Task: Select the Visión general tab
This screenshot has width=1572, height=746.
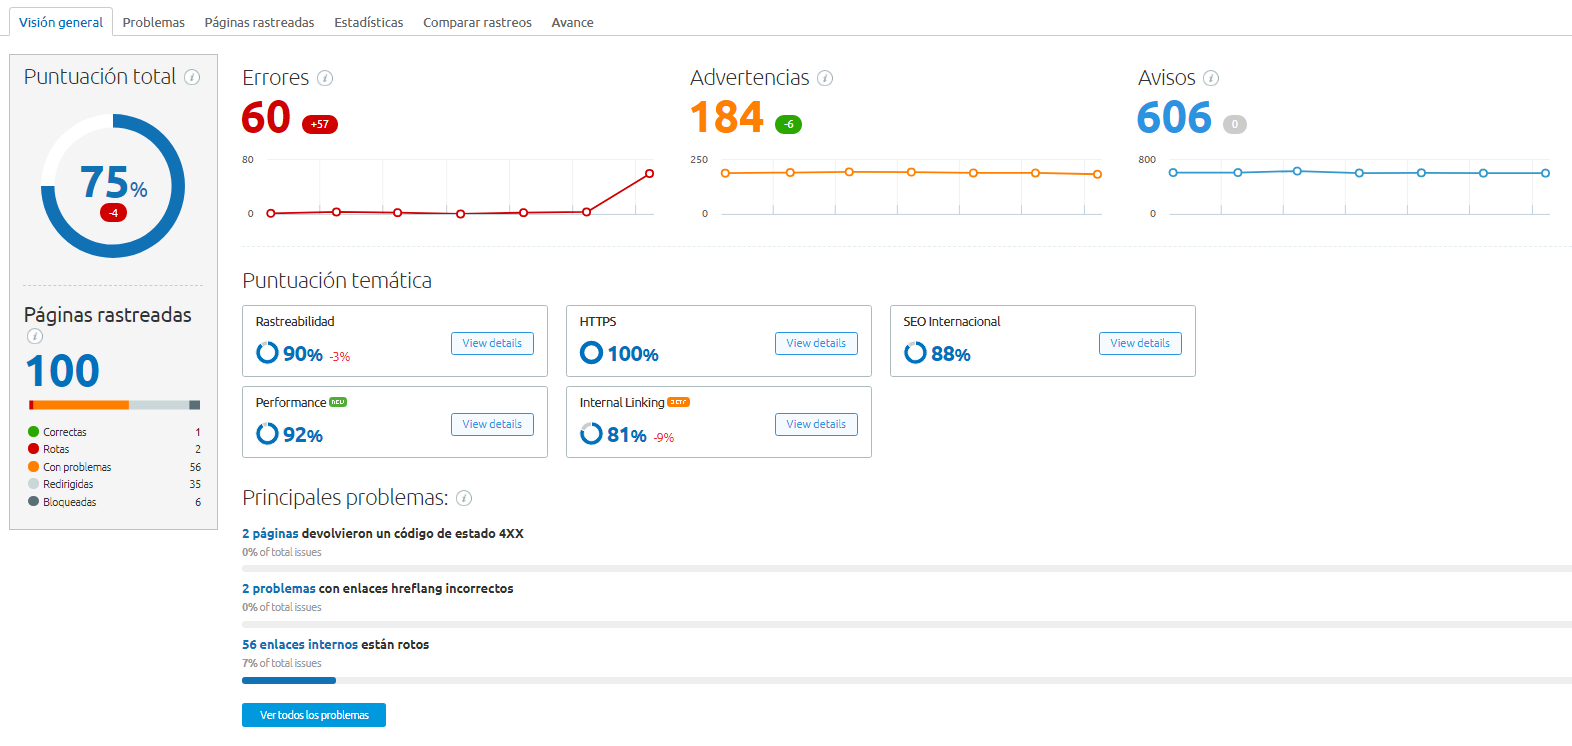Action: (x=61, y=22)
